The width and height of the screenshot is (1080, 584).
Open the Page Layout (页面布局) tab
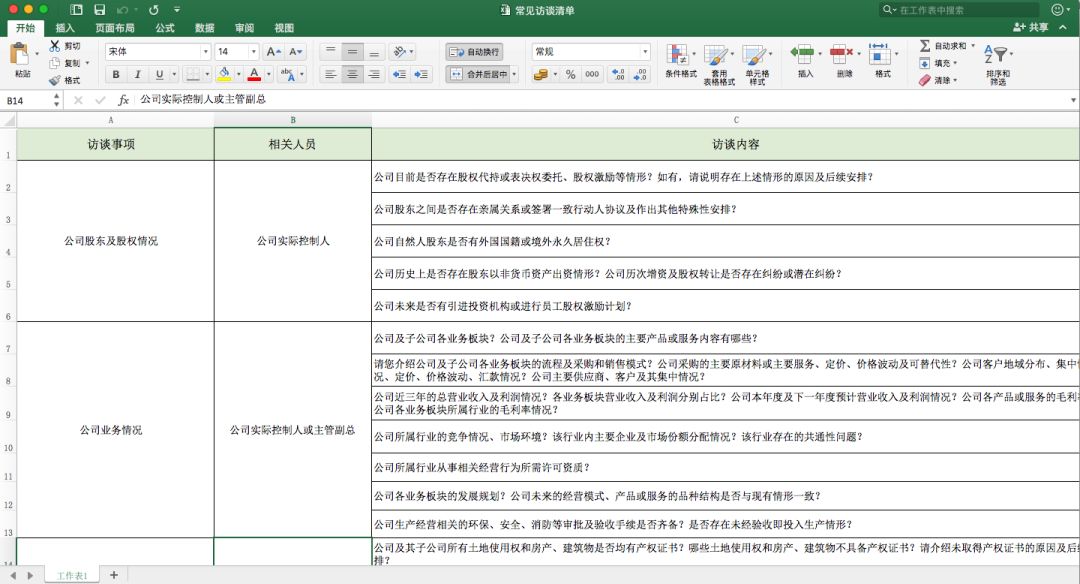(115, 28)
